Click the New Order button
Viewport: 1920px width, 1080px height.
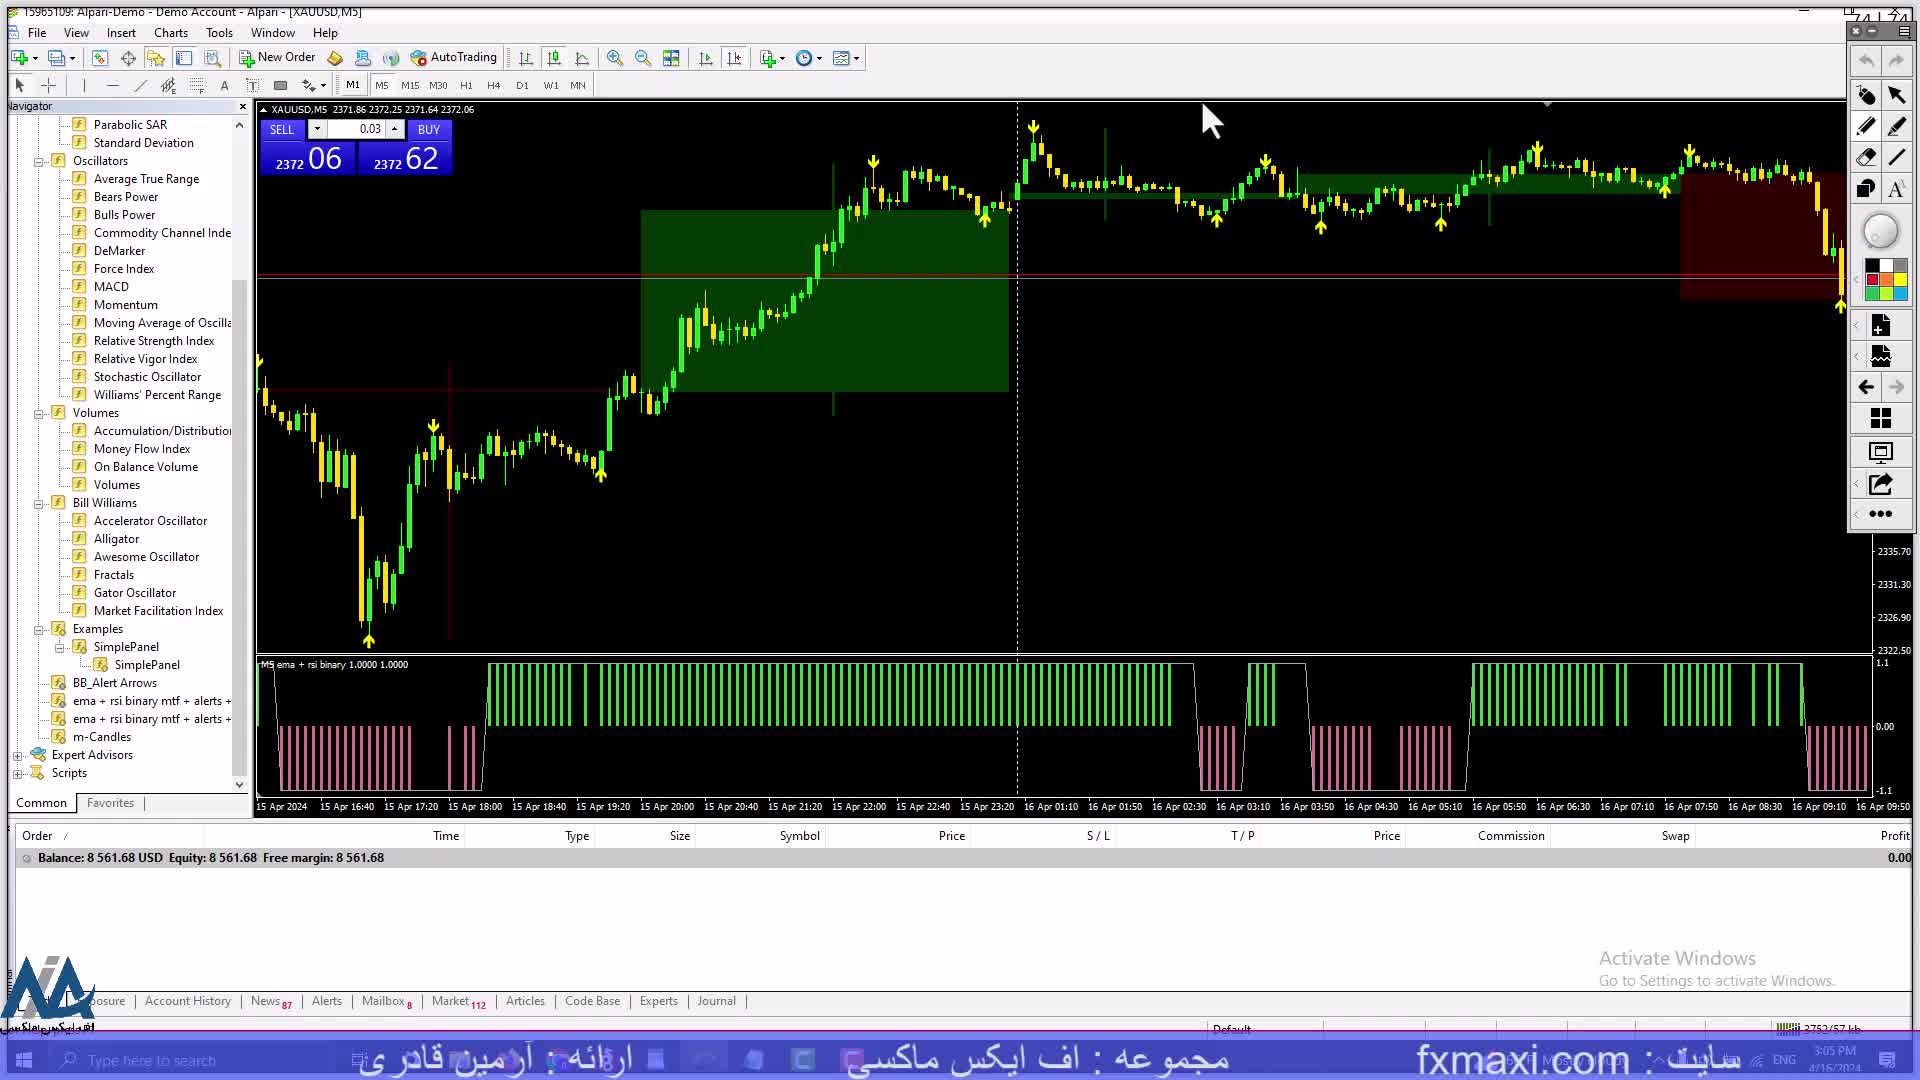[x=277, y=58]
